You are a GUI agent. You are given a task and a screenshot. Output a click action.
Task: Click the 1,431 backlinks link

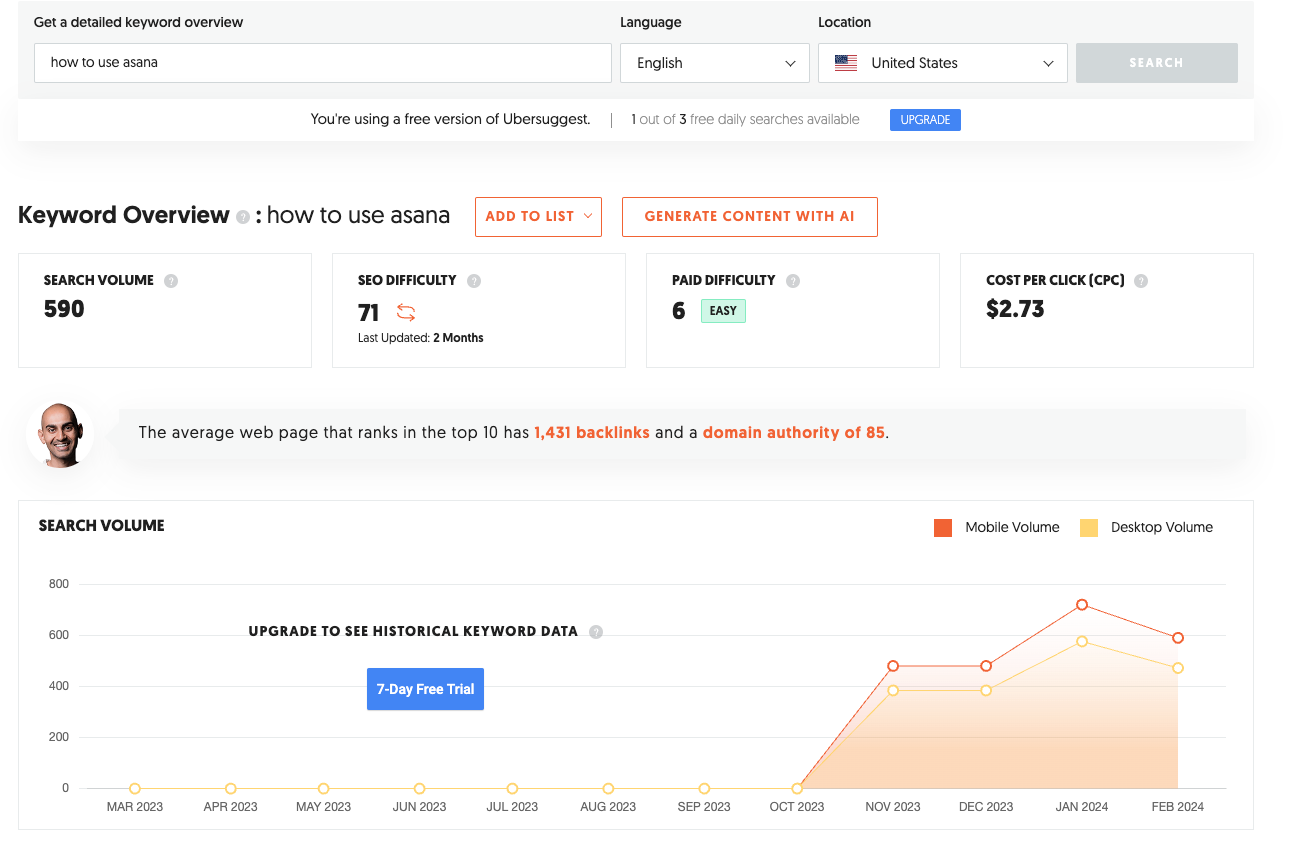tap(592, 433)
